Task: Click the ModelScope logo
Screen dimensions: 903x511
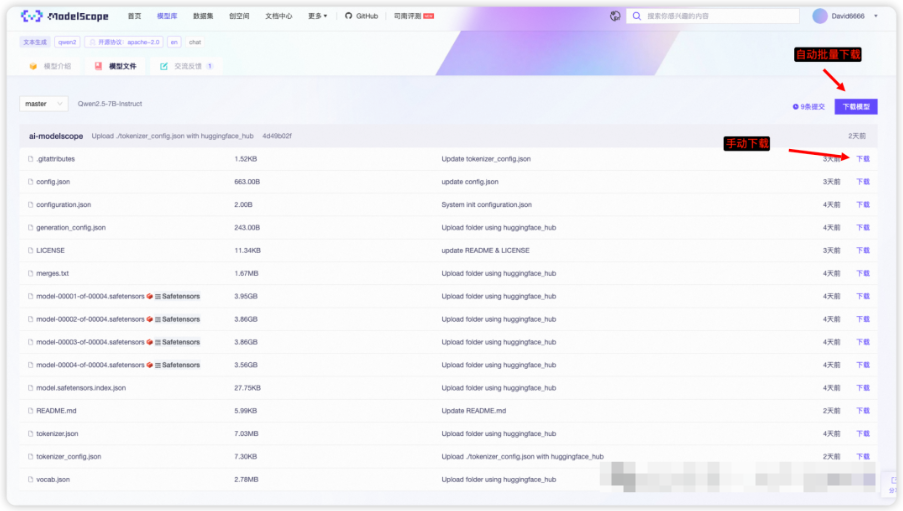Action: (64, 16)
